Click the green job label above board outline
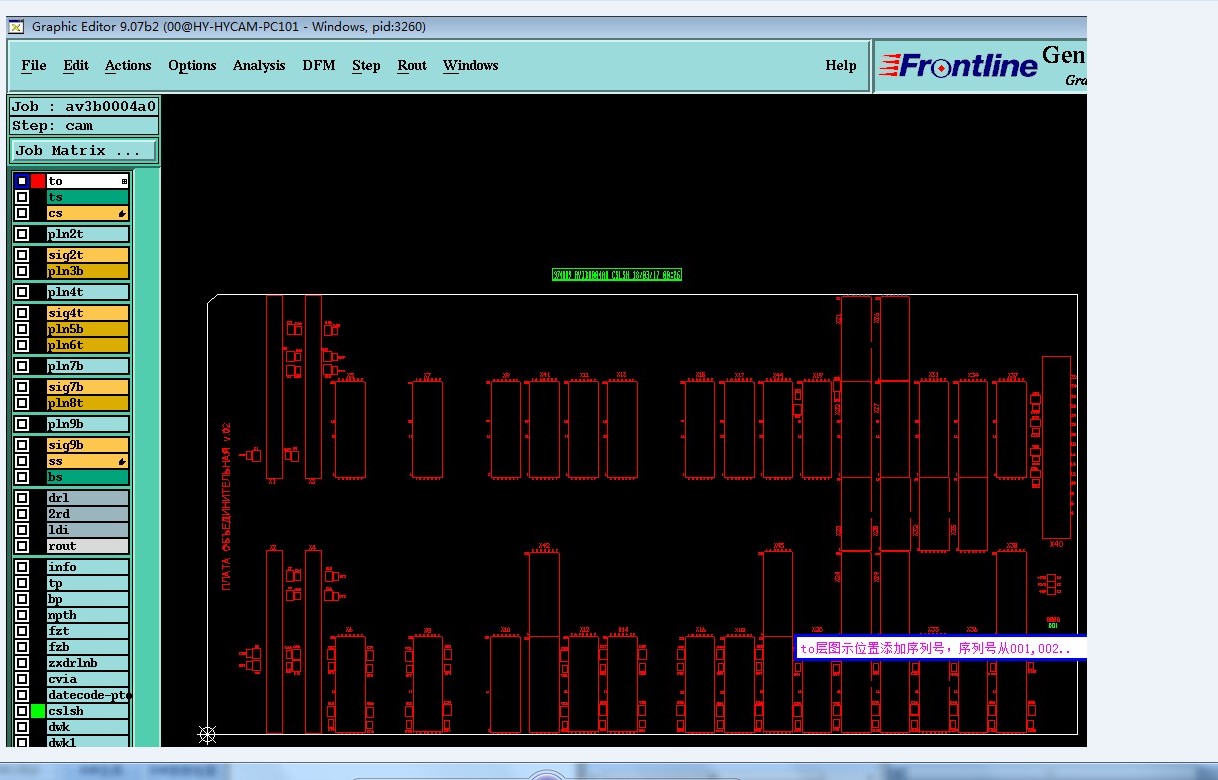The height and width of the screenshot is (780, 1218). (617, 274)
